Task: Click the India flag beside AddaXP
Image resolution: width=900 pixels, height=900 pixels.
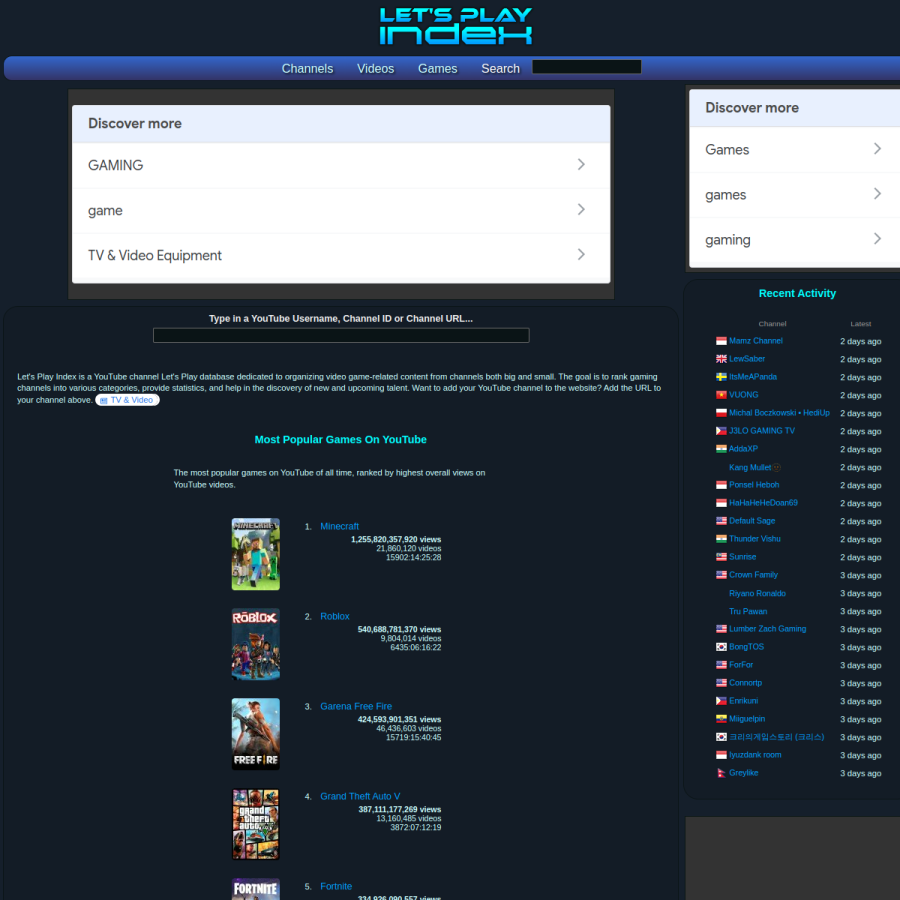Action: [721, 449]
